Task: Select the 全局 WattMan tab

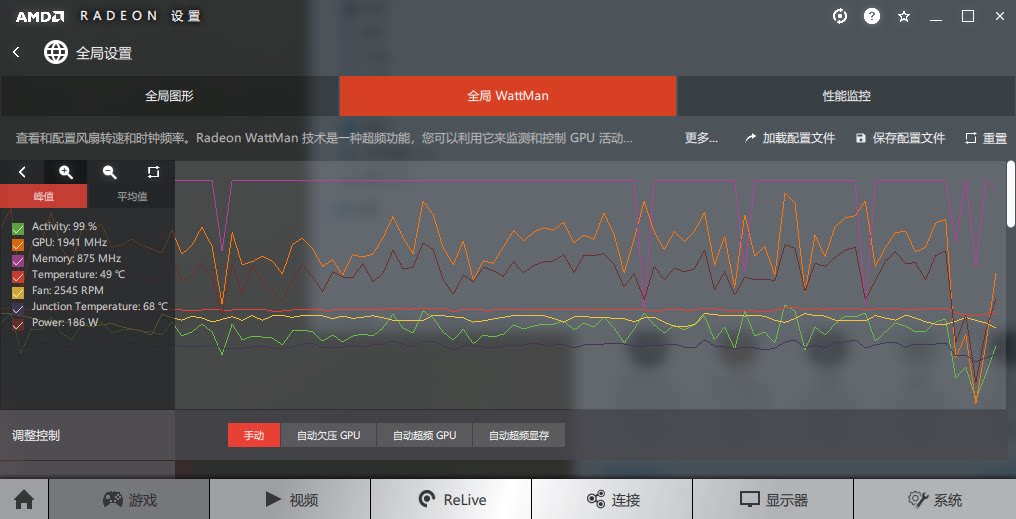Action: (x=508, y=96)
